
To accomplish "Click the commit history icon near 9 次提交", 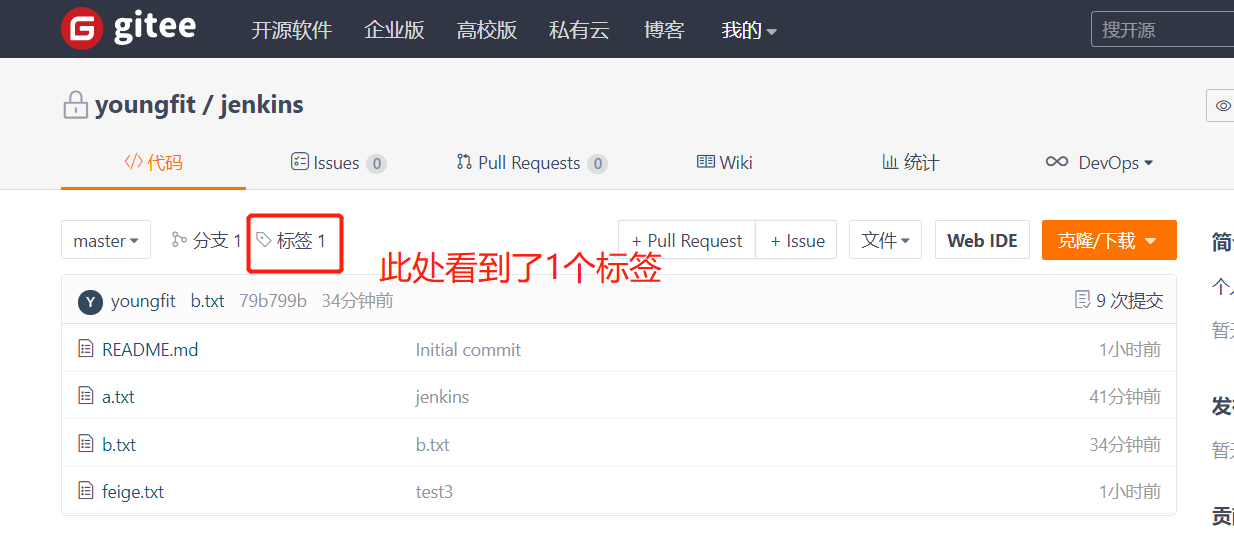I will [1082, 300].
